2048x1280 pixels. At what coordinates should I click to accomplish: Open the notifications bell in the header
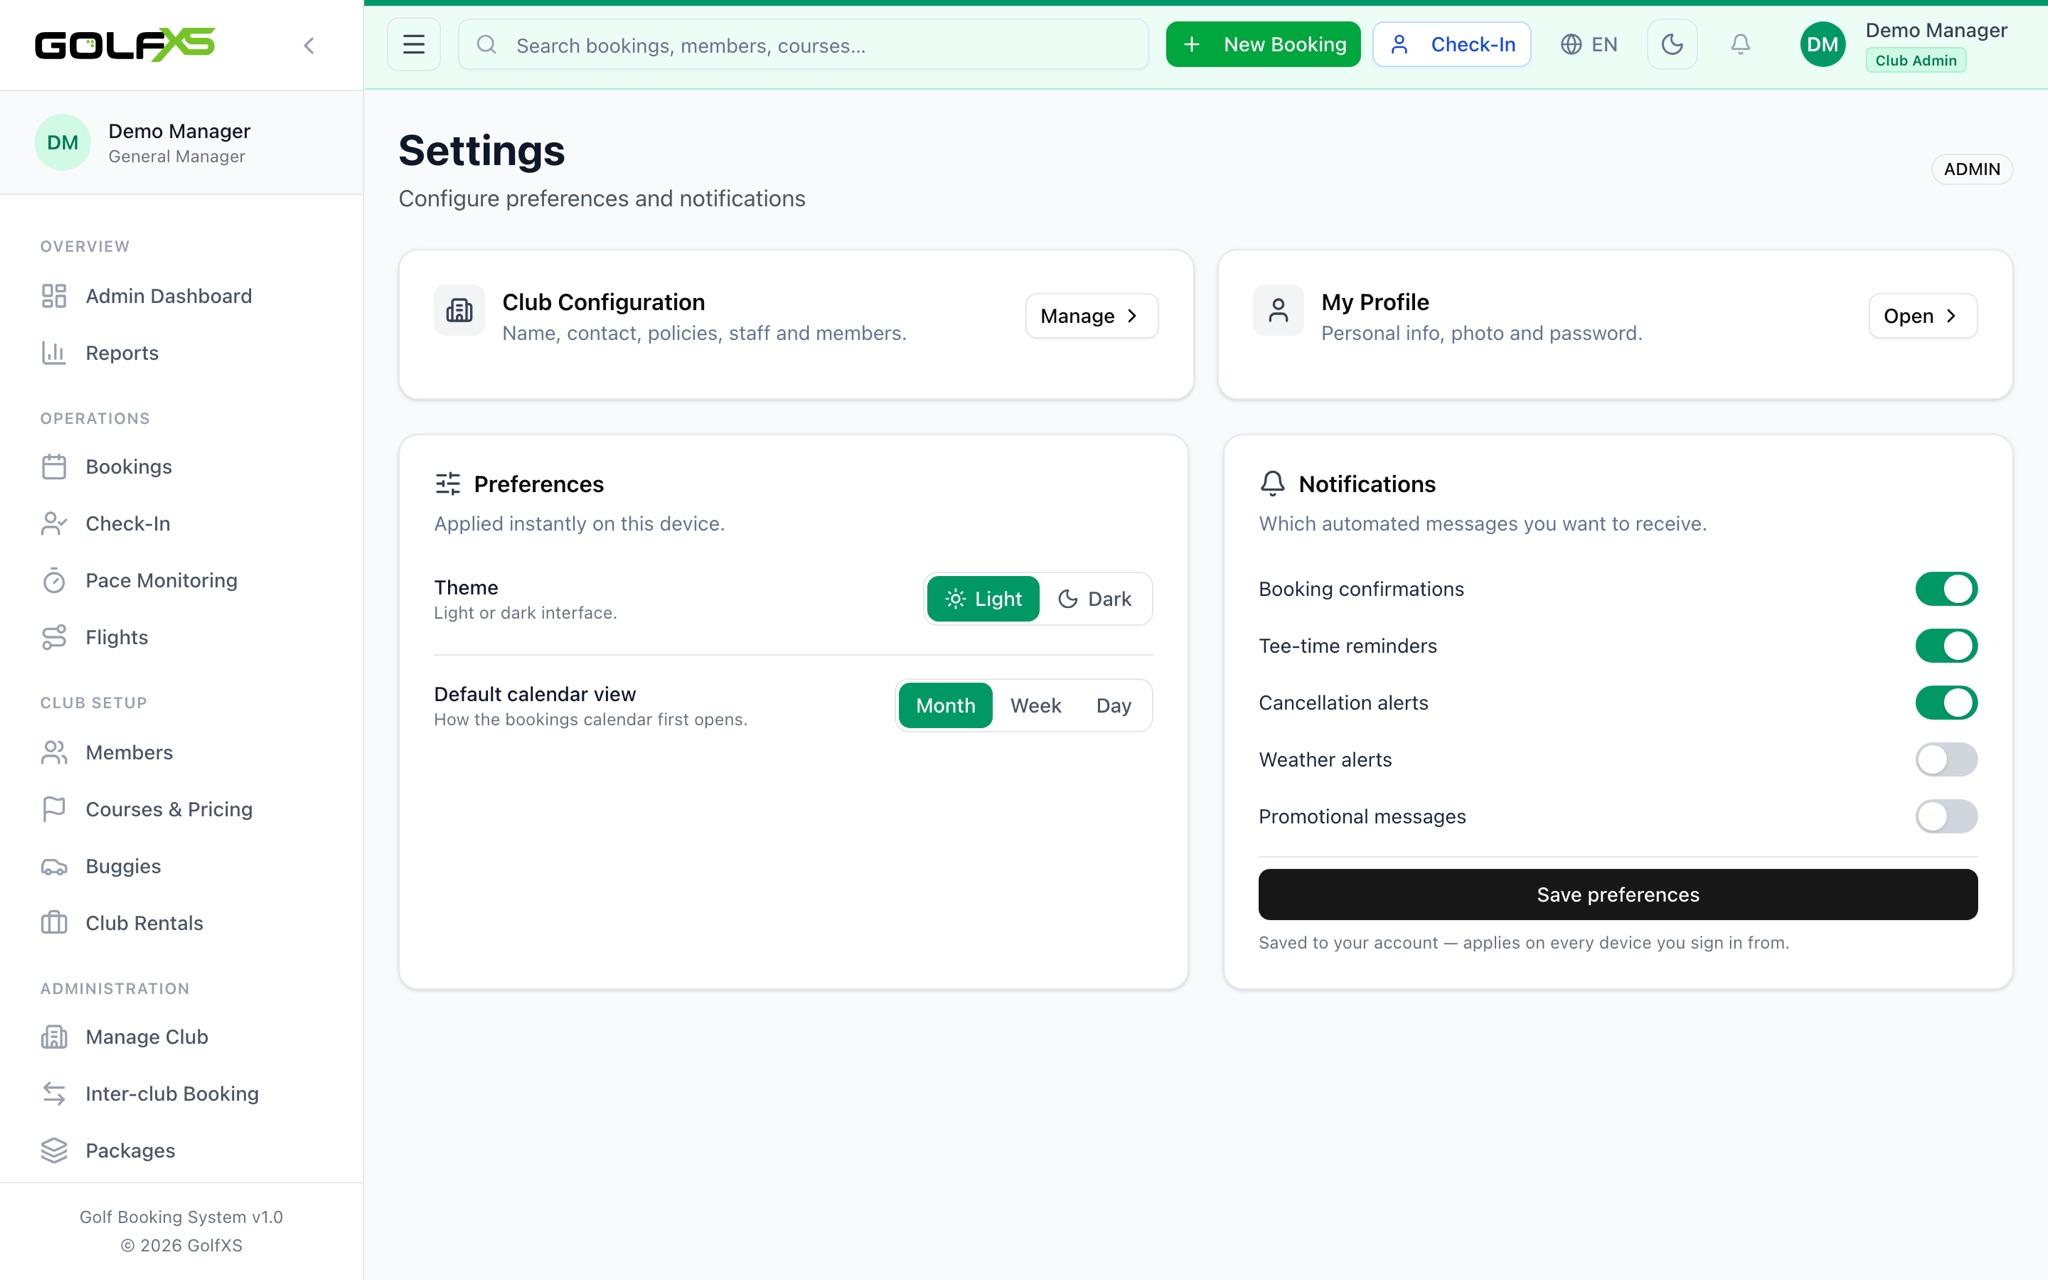tap(1740, 45)
